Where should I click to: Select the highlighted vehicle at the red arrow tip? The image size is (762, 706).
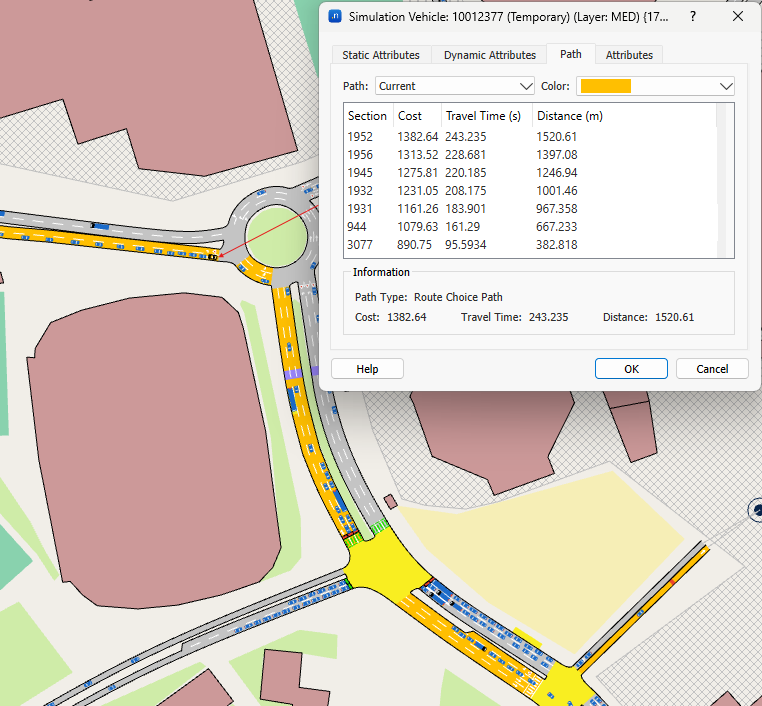213,257
